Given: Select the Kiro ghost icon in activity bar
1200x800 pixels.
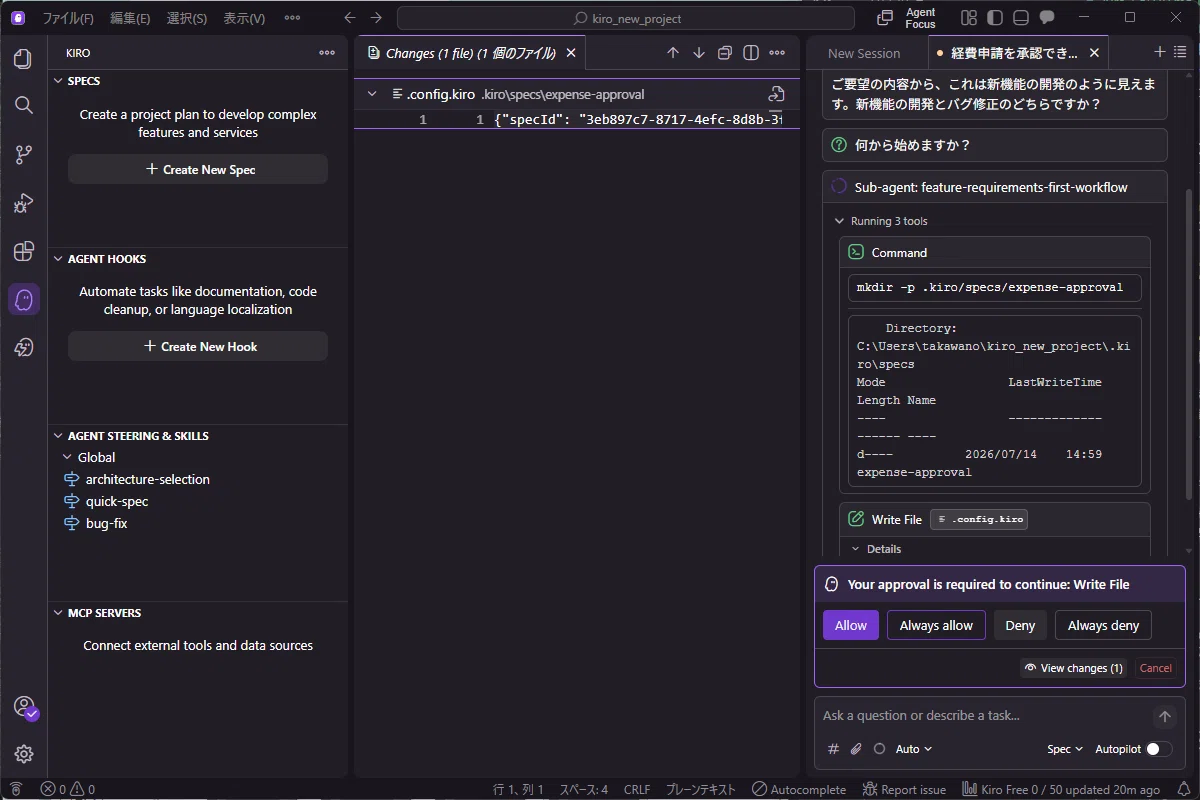Looking at the screenshot, I should 24,299.
